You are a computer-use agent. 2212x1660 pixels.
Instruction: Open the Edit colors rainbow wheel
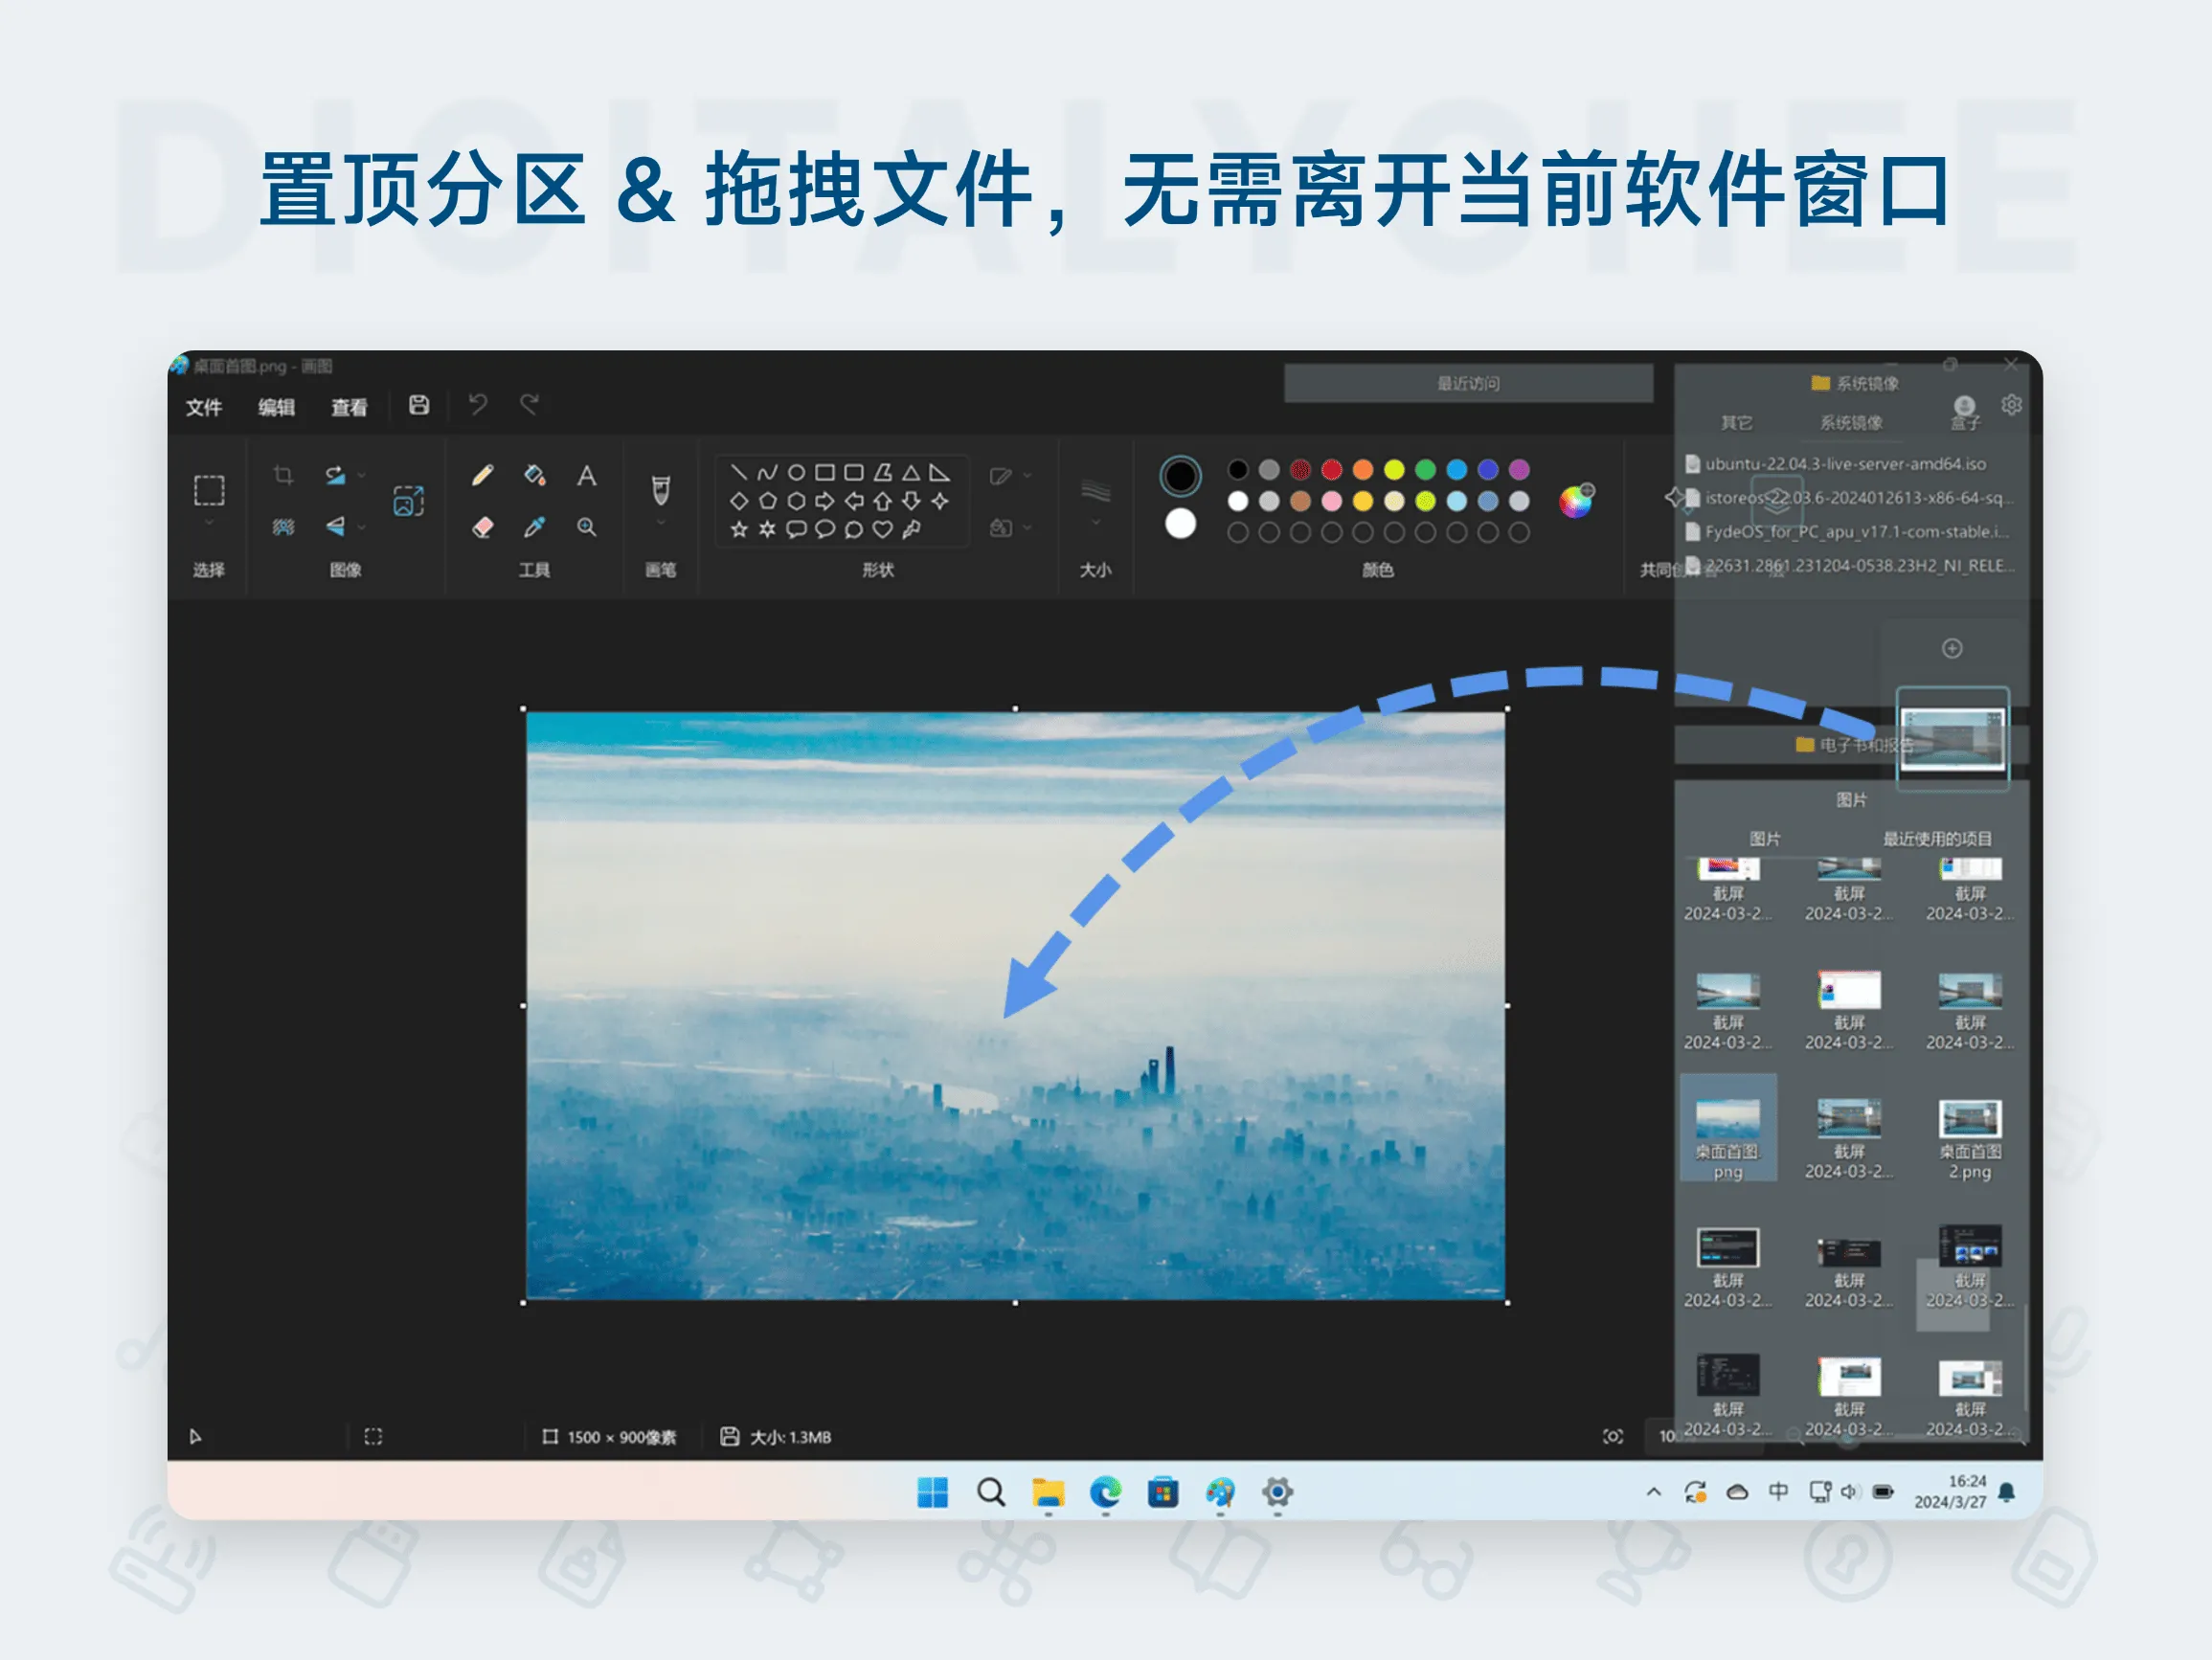coord(1575,501)
